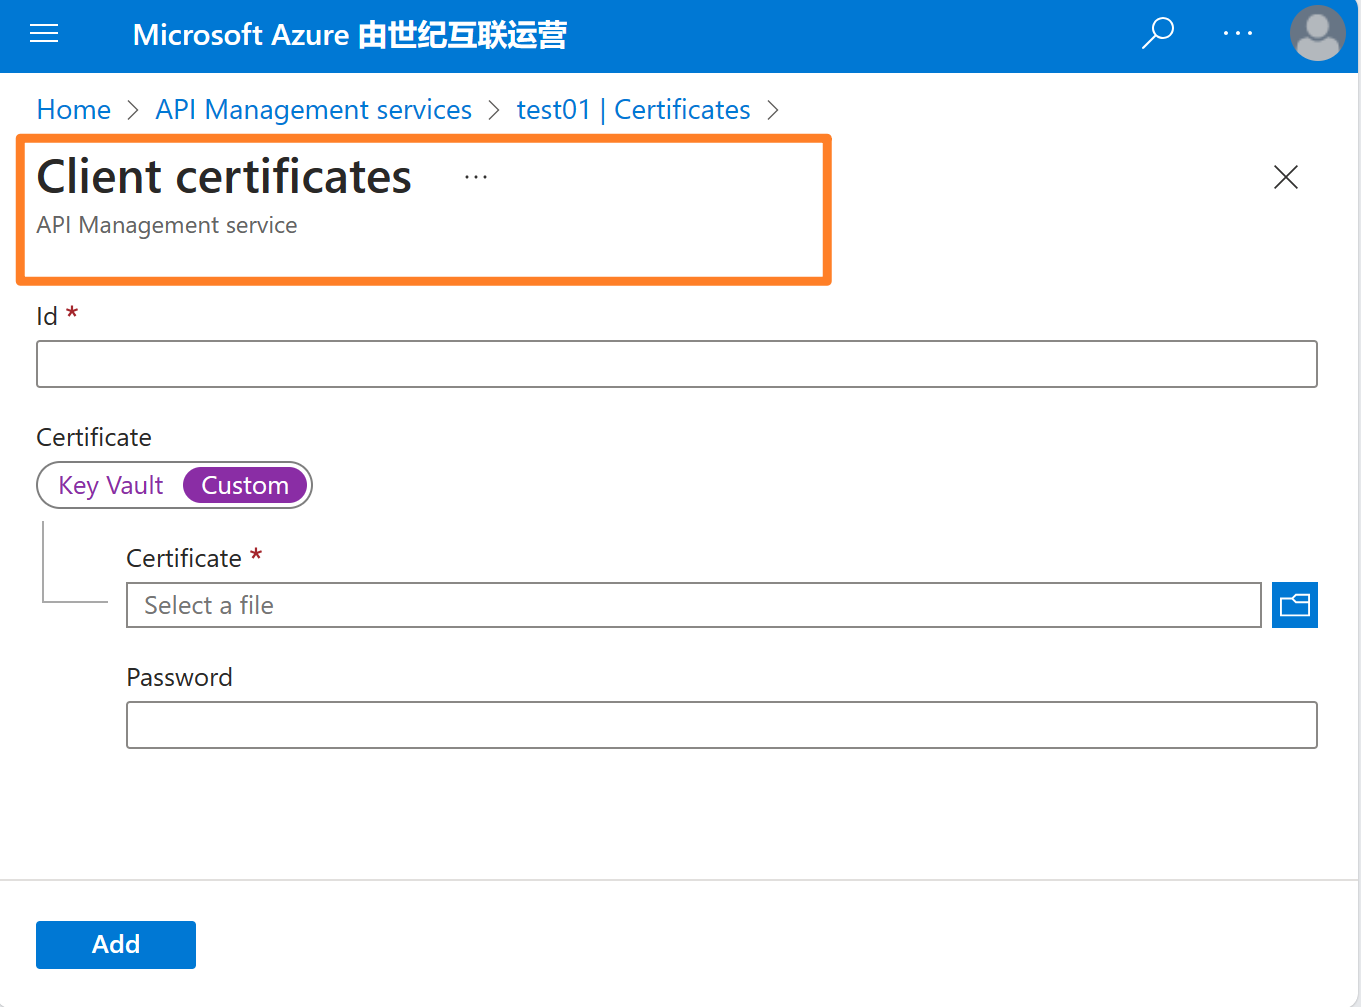The width and height of the screenshot is (1361, 1007).
Task: Click the Select a file field
Action: coord(693,605)
